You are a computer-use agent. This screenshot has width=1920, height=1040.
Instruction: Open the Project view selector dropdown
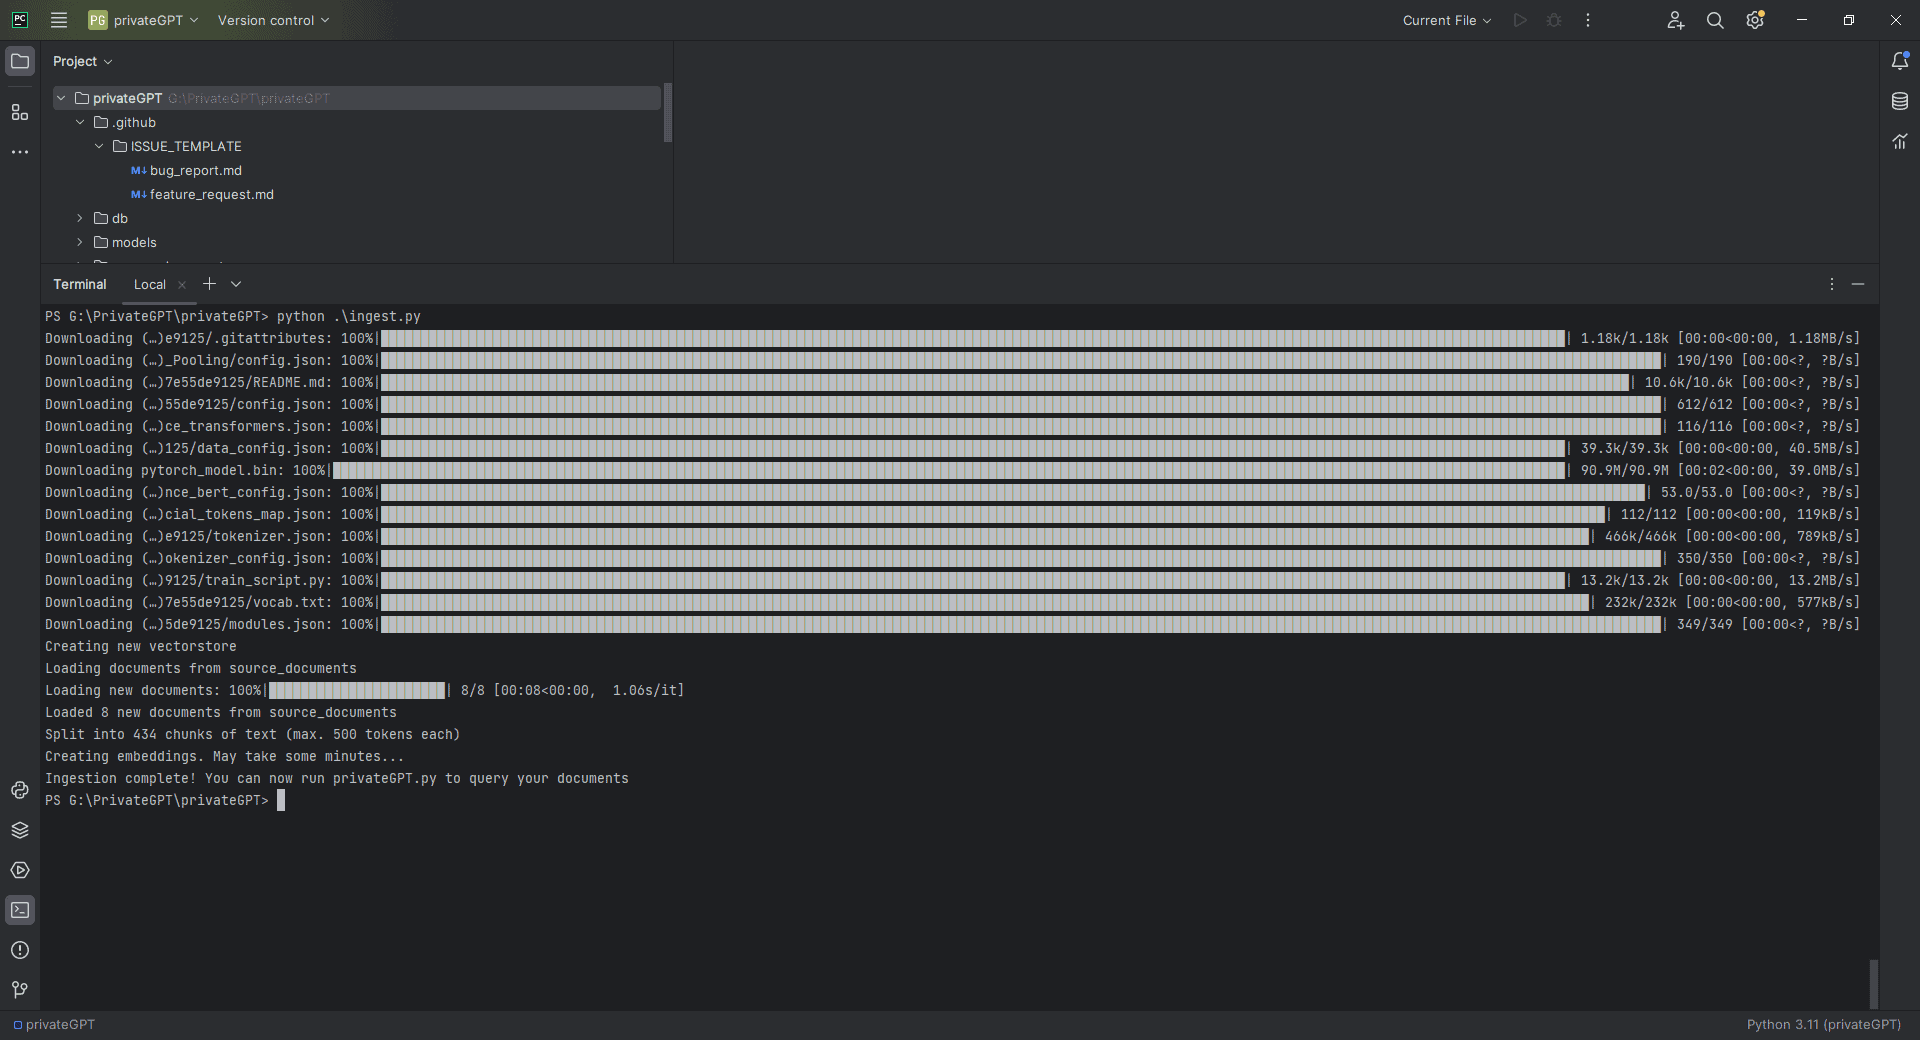tap(82, 61)
